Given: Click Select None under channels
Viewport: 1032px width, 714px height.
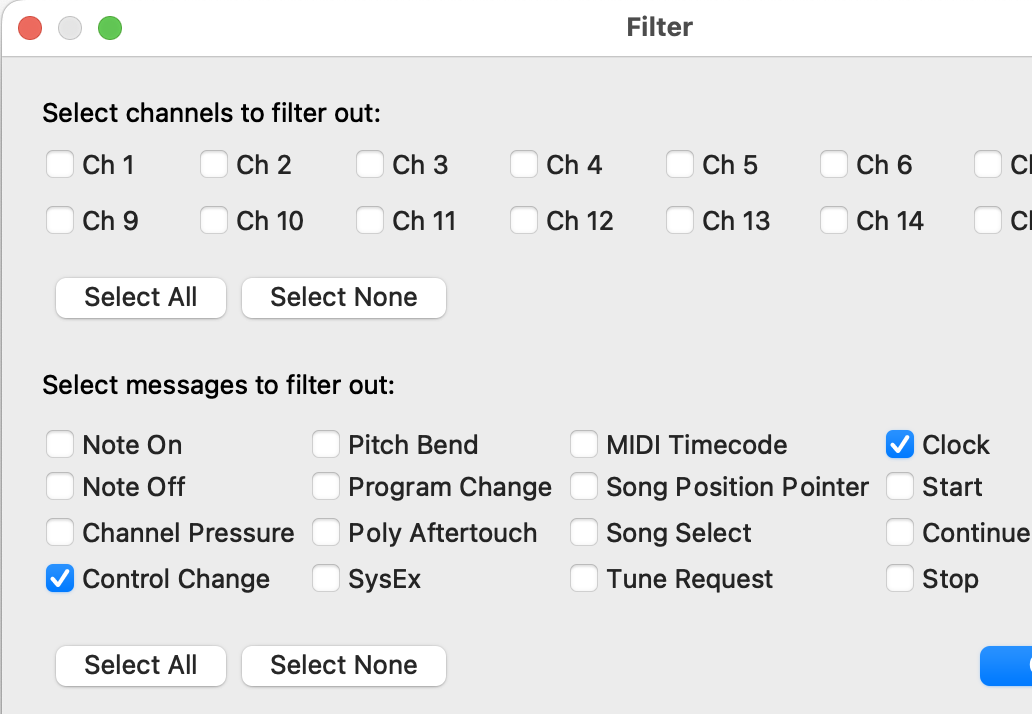Looking at the screenshot, I should pyautogui.click(x=344, y=297).
